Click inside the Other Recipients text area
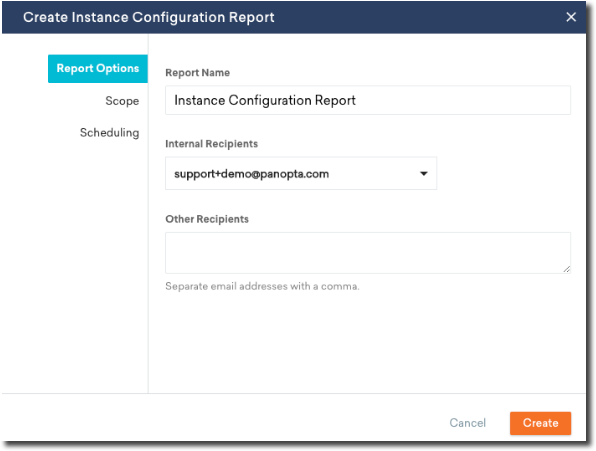Viewport: 596px width, 451px height. [x=368, y=253]
